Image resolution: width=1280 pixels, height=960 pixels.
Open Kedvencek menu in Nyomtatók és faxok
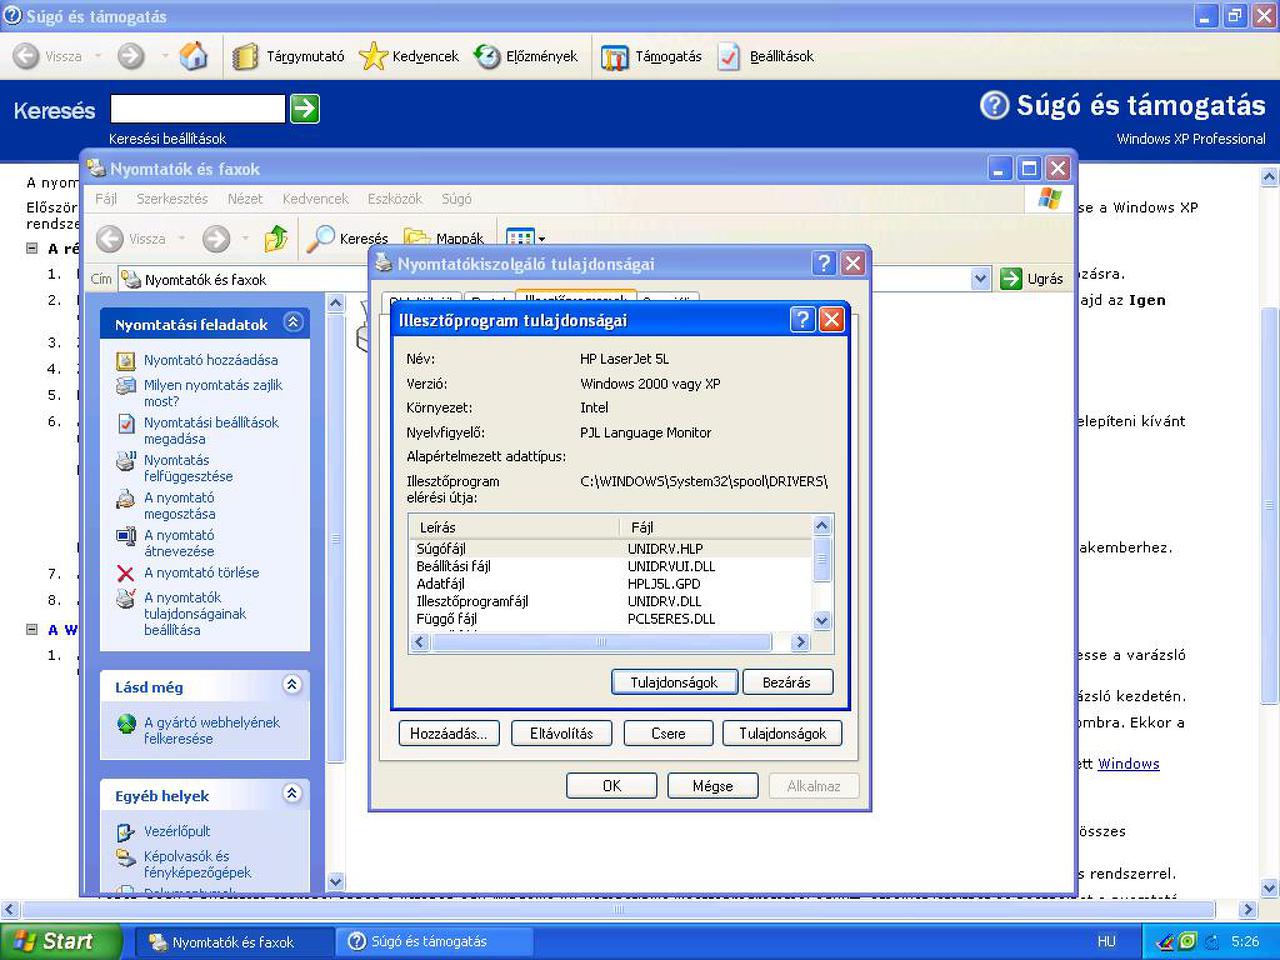coord(315,199)
